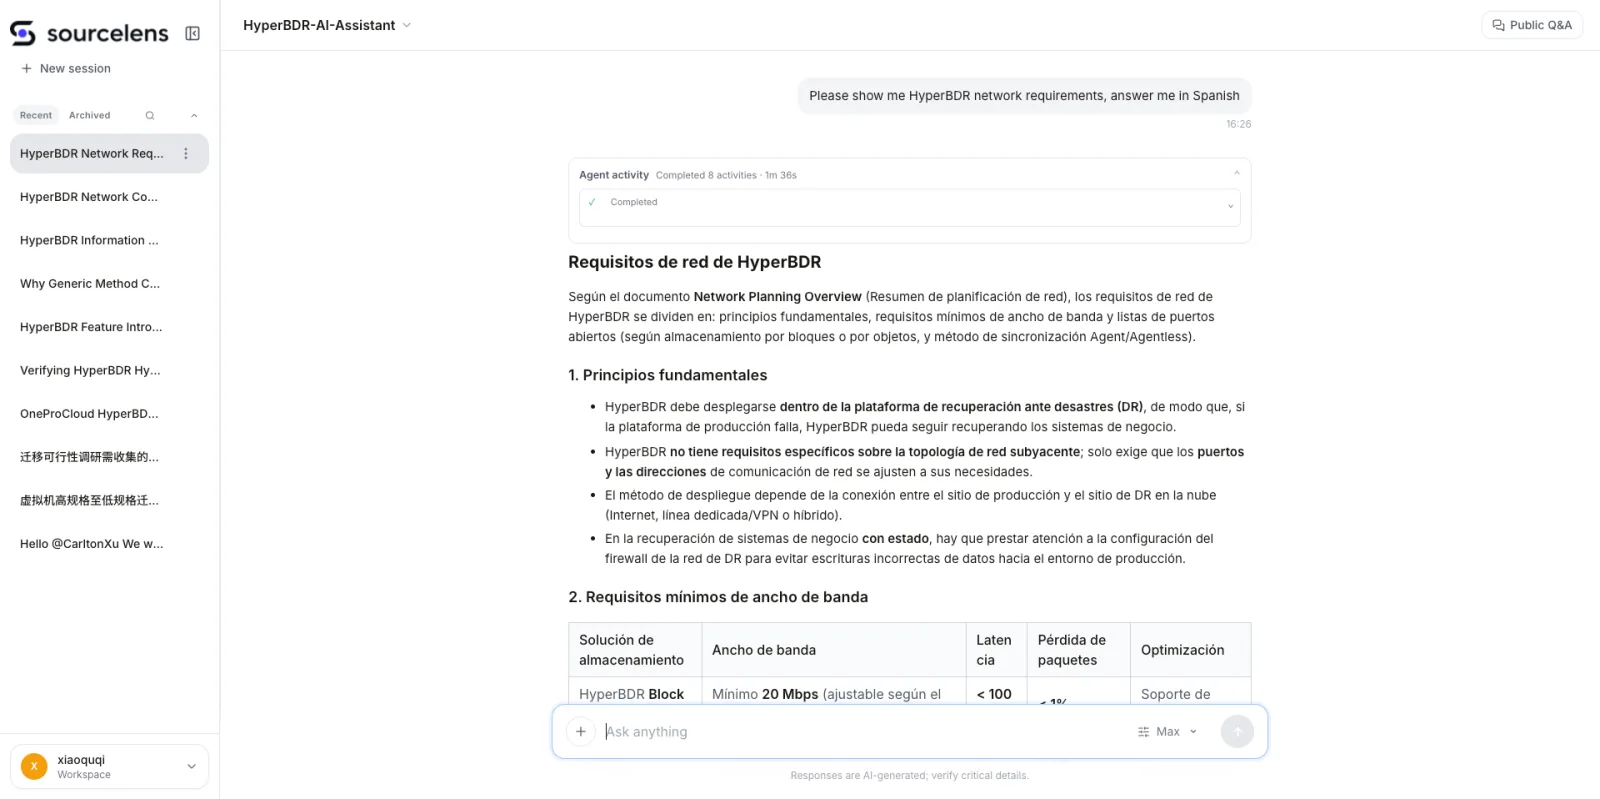Open the Verifying HyperBDR Hy... session

[109, 370]
